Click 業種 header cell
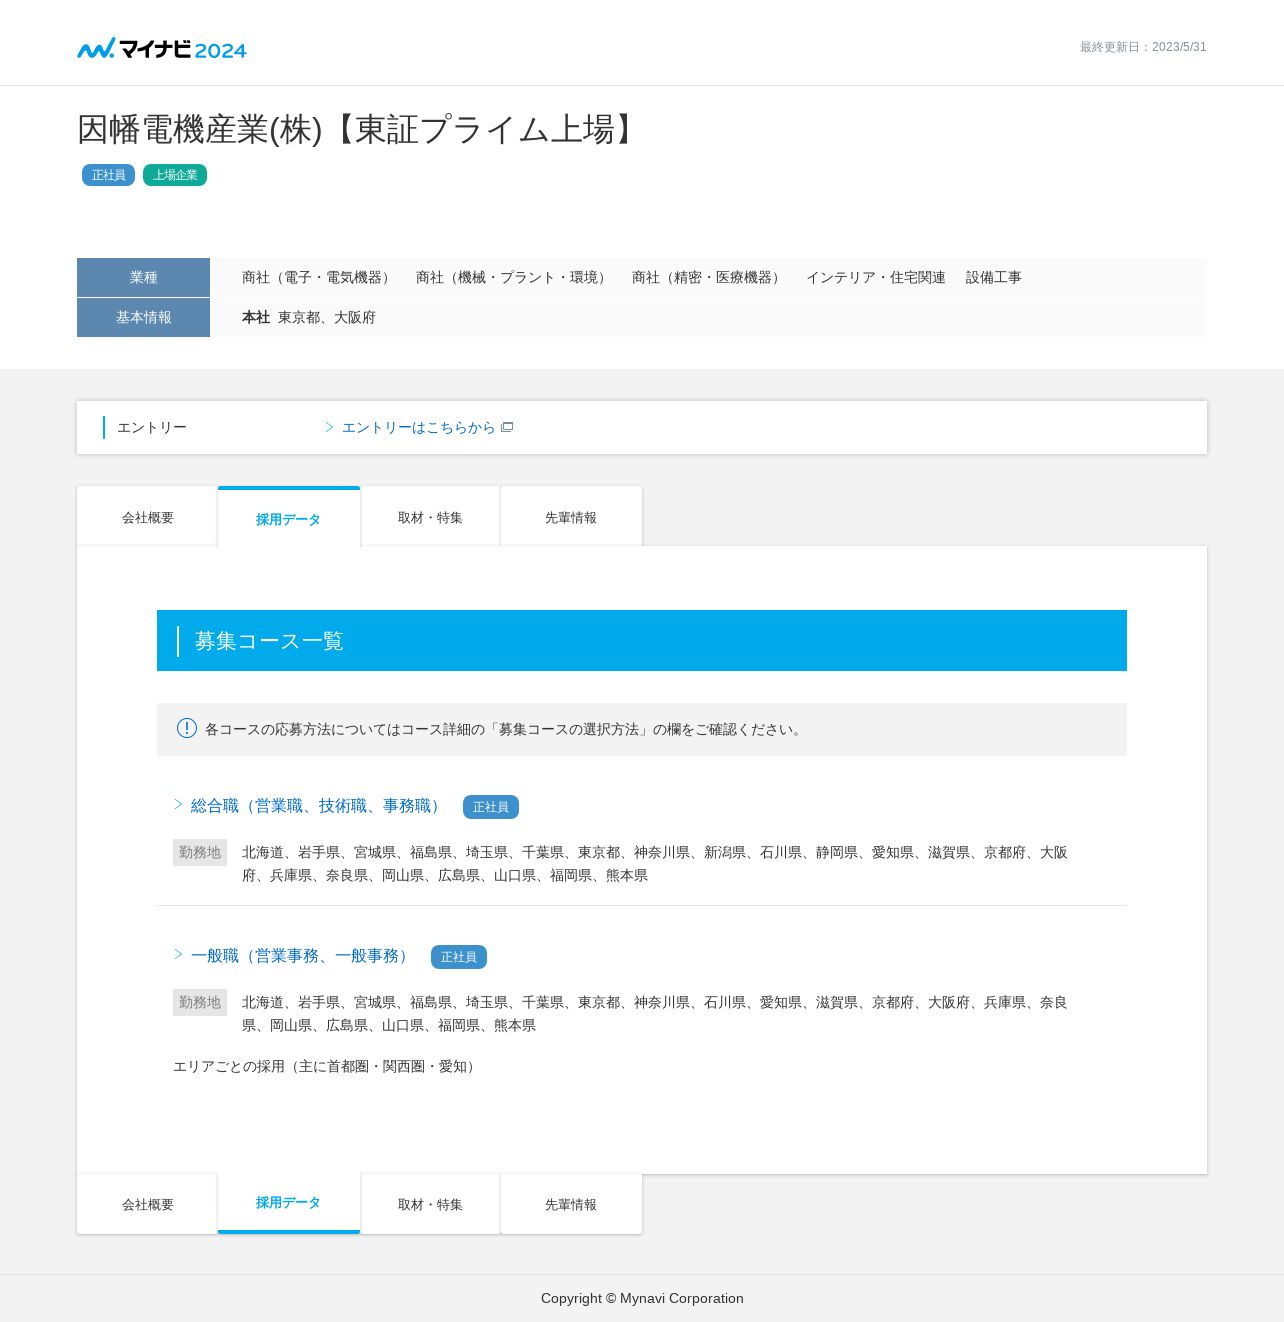 tap(143, 277)
